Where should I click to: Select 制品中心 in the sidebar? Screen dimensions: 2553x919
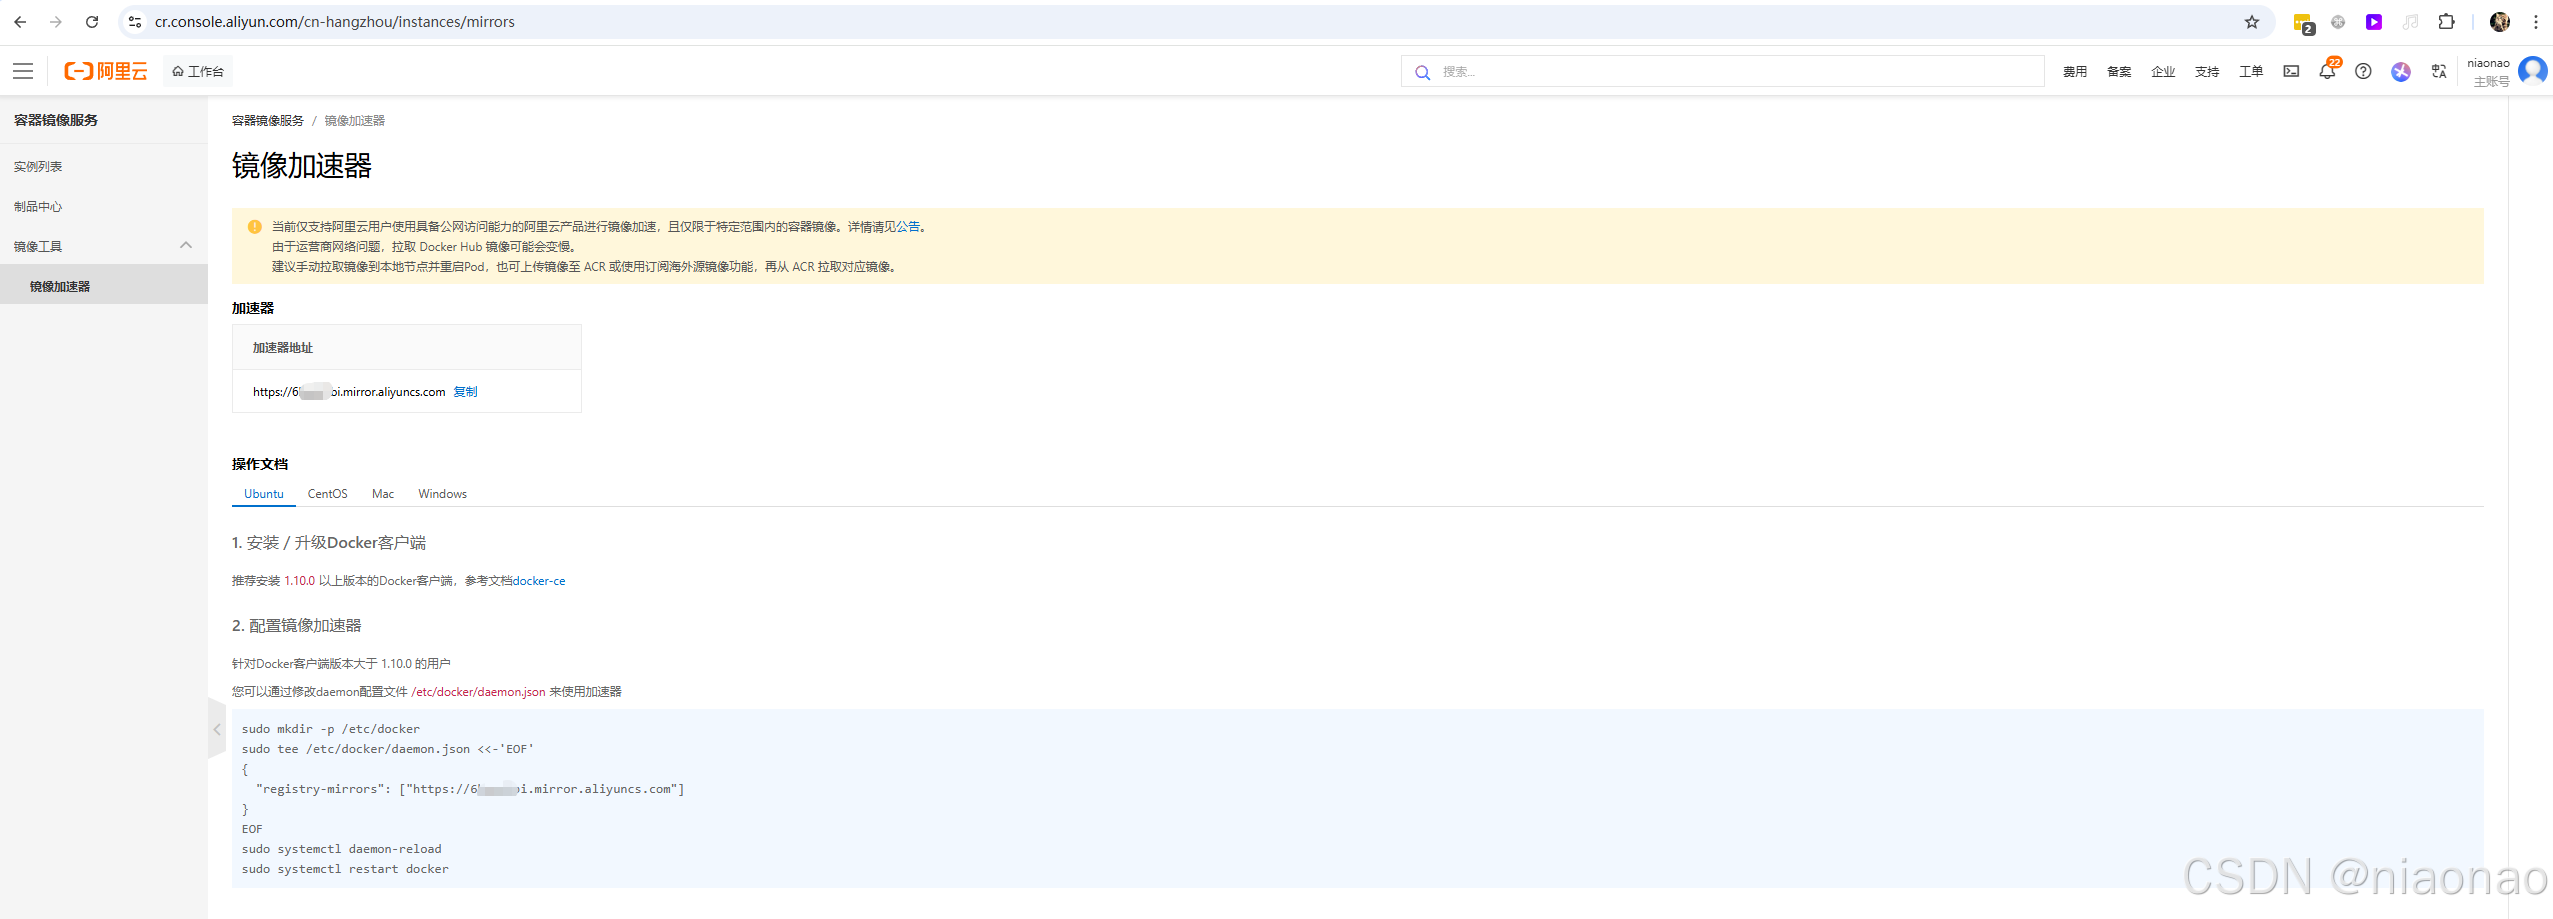(x=38, y=207)
